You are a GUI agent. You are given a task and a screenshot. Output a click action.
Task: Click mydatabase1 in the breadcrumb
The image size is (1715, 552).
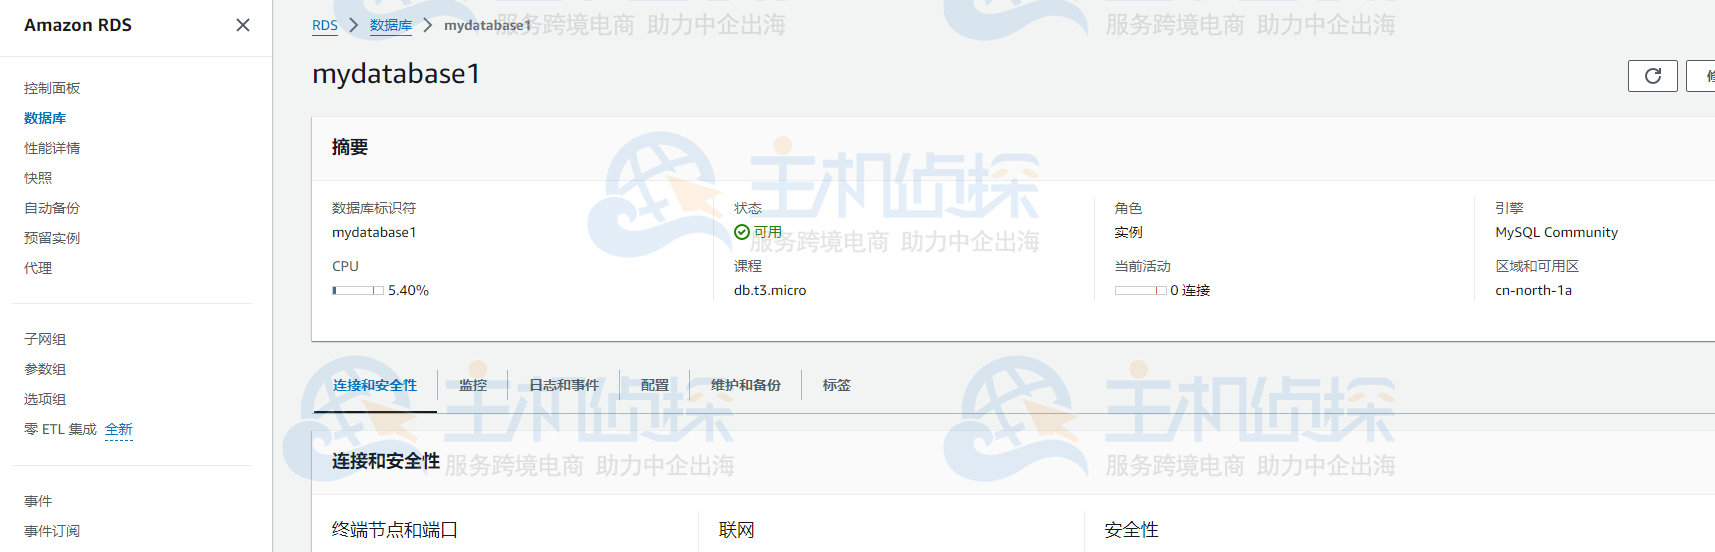pyautogui.click(x=488, y=25)
